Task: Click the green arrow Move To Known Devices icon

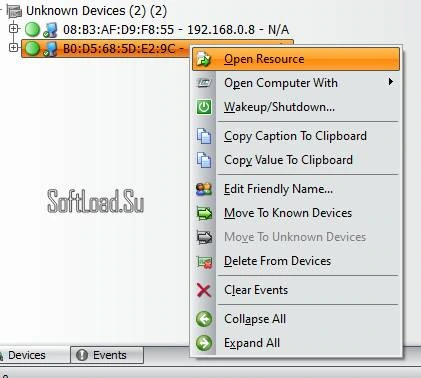Action: [x=204, y=213]
